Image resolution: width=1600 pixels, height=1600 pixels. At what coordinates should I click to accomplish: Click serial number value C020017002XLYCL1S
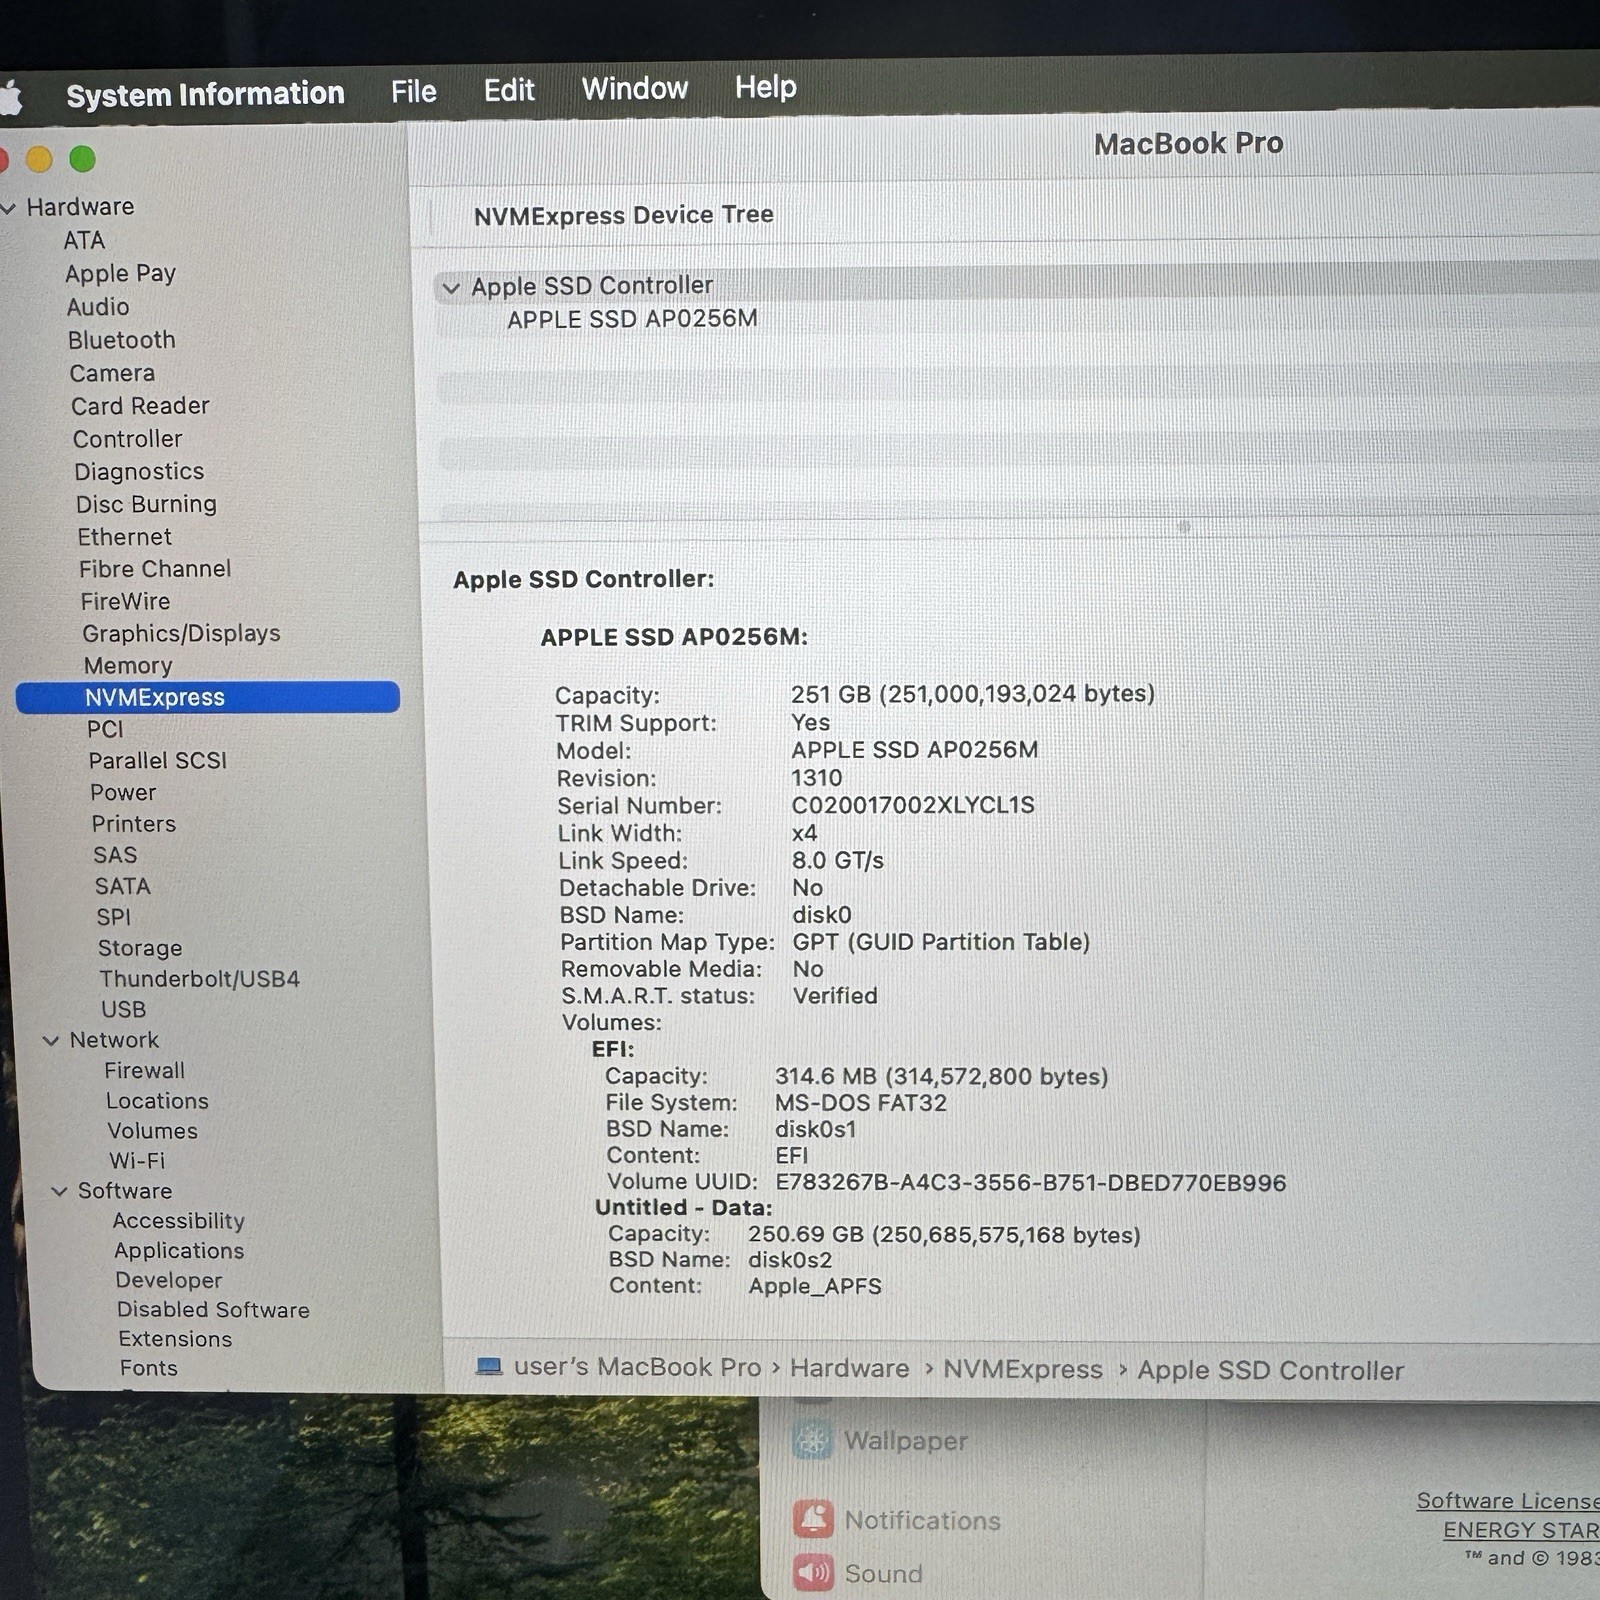click(913, 805)
